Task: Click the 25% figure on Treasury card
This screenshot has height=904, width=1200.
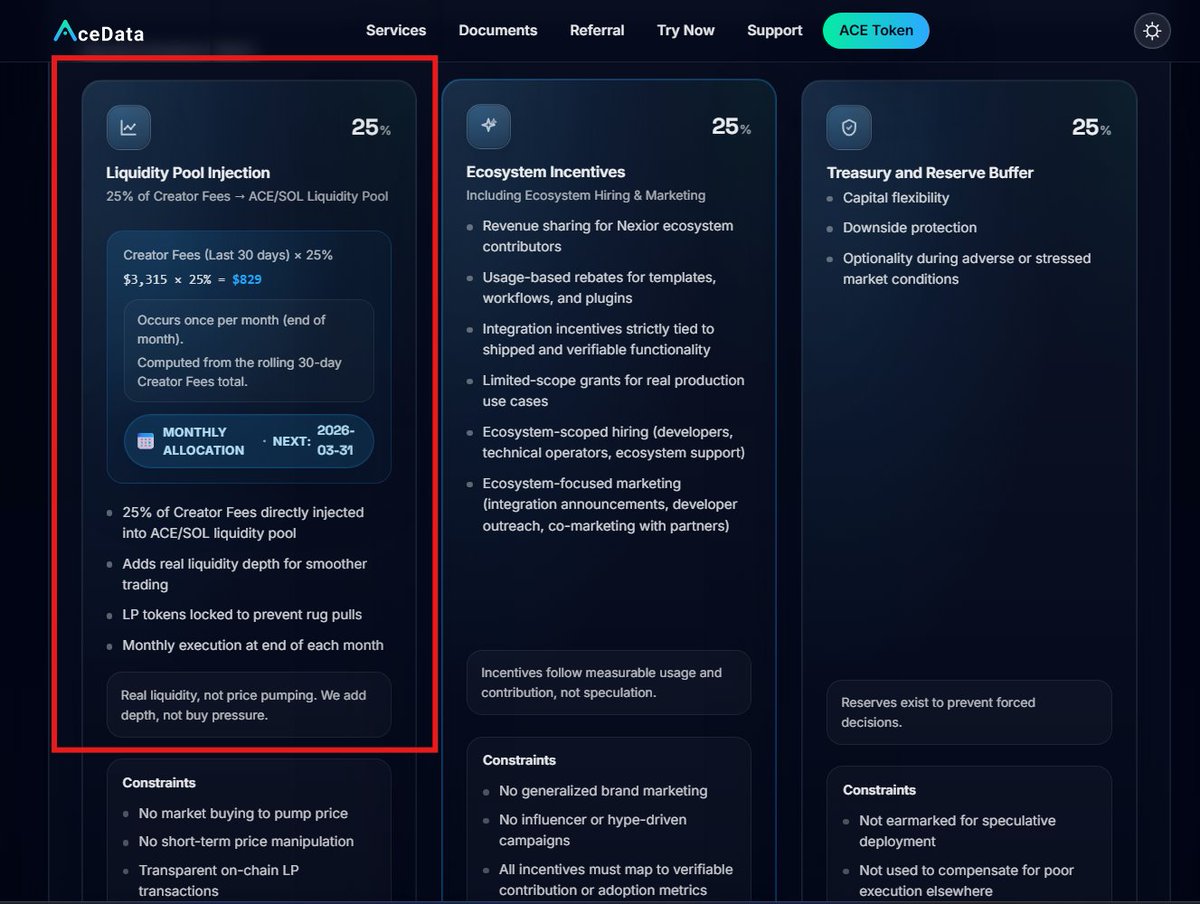Action: coord(1091,127)
